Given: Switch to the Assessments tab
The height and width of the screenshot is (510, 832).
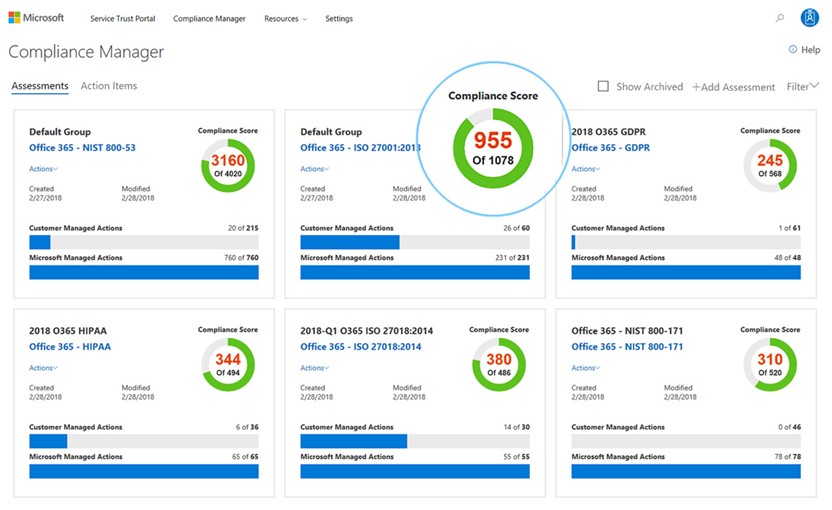Looking at the screenshot, I should 40,86.
